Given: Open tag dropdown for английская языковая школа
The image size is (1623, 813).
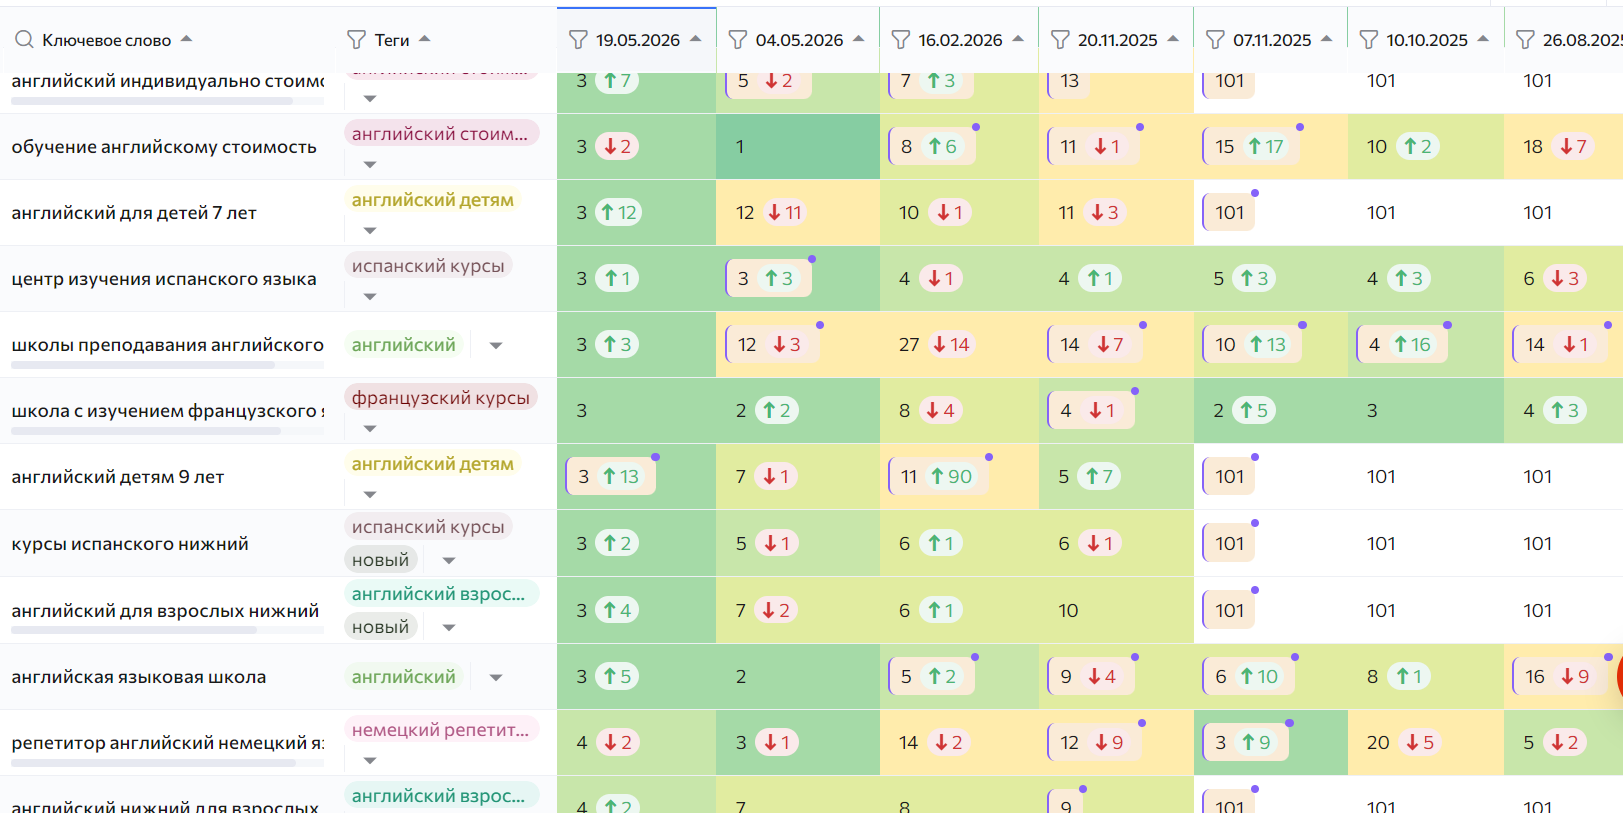Looking at the screenshot, I should pos(496,677).
